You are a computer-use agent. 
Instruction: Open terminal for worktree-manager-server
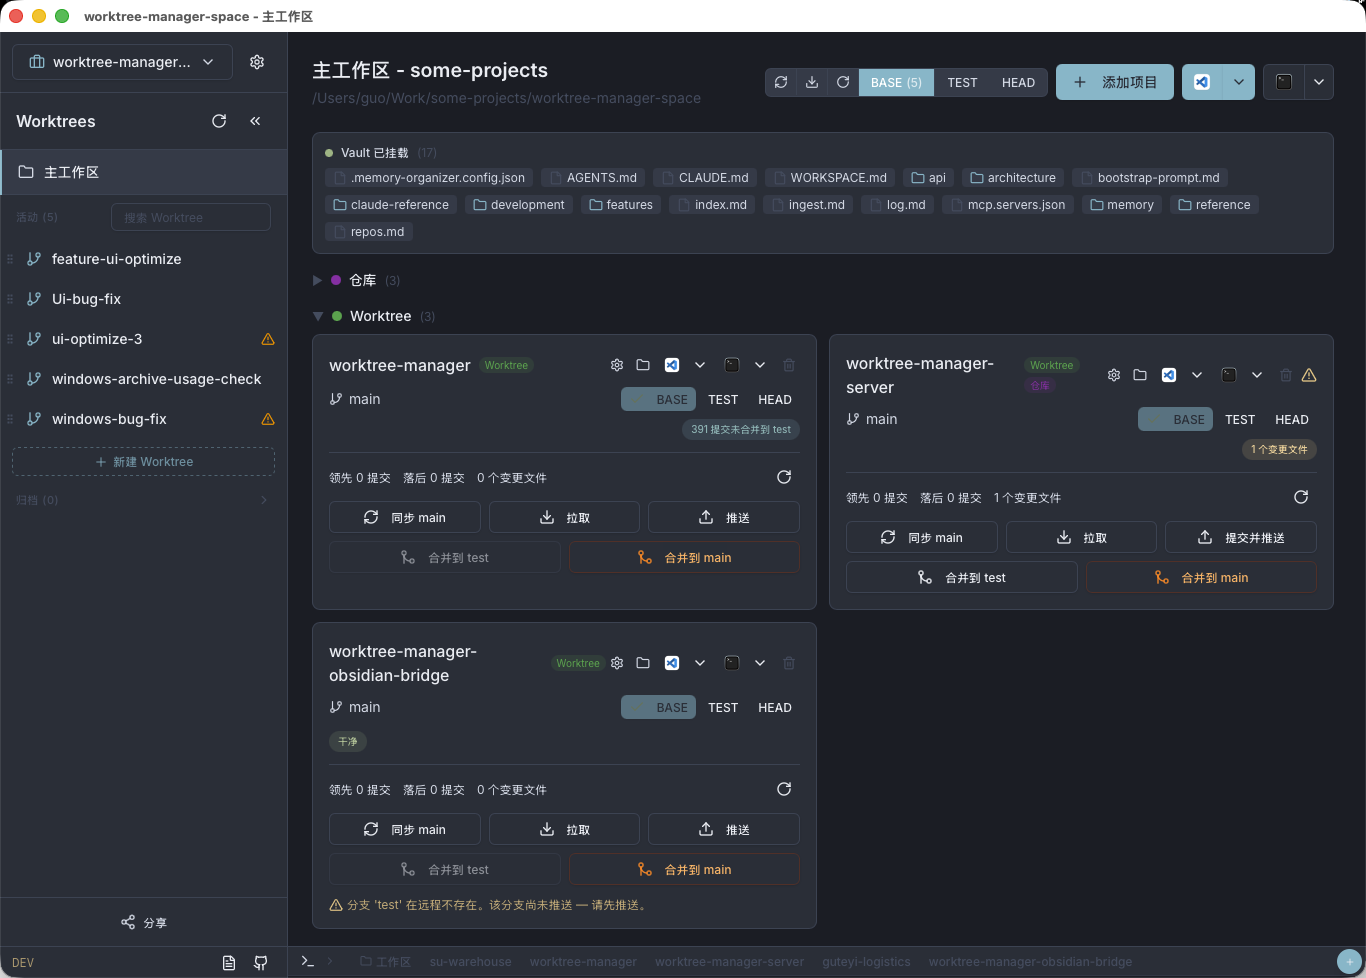pyautogui.click(x=1229, y=375)
